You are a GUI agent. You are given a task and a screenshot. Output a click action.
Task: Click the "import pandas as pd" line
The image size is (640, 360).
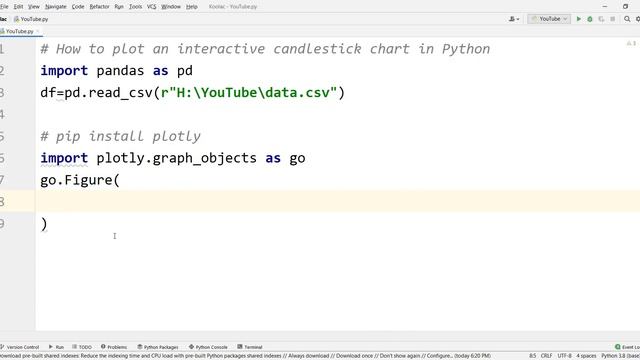coord(116,71)
